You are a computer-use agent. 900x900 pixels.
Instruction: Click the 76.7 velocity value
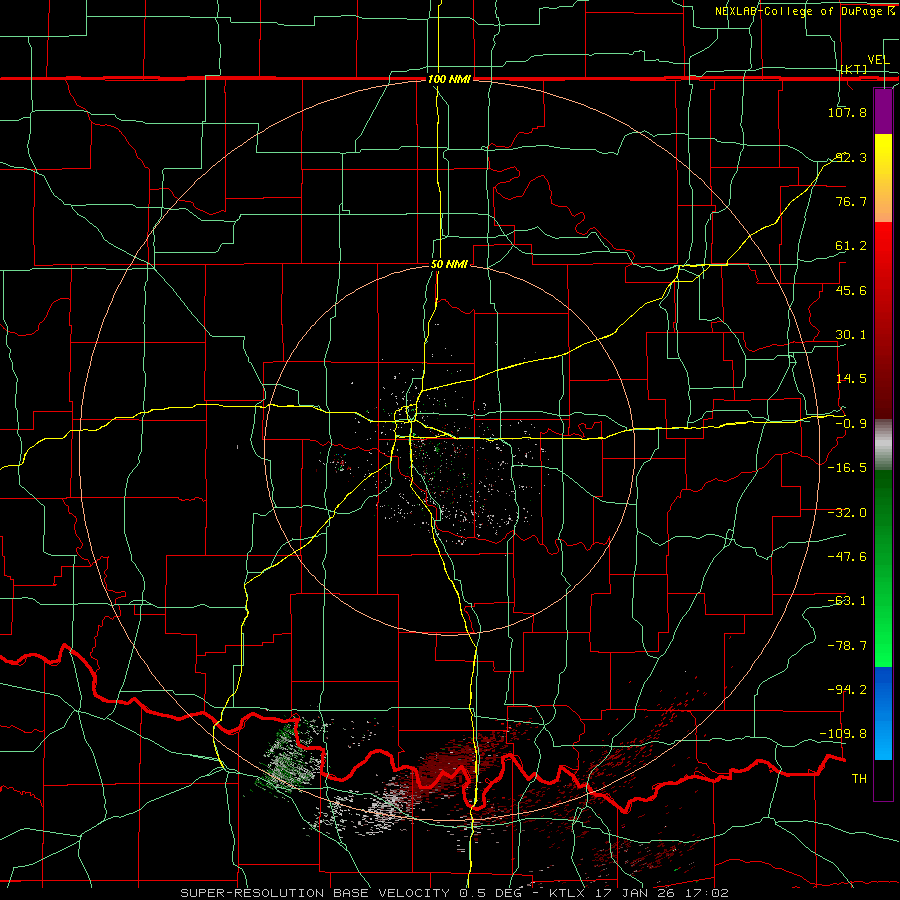pyautogui.click(x=850, y=201)
